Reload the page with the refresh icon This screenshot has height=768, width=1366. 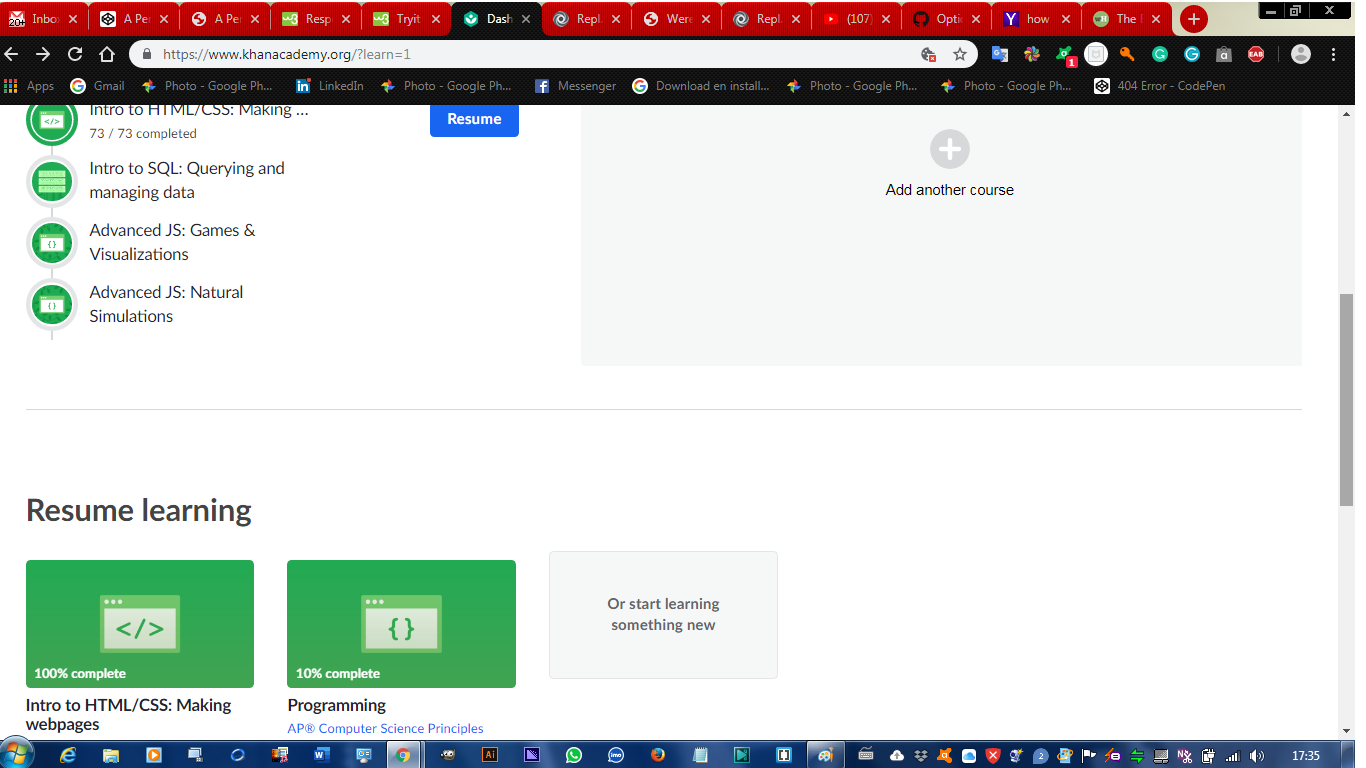point(75,54)
